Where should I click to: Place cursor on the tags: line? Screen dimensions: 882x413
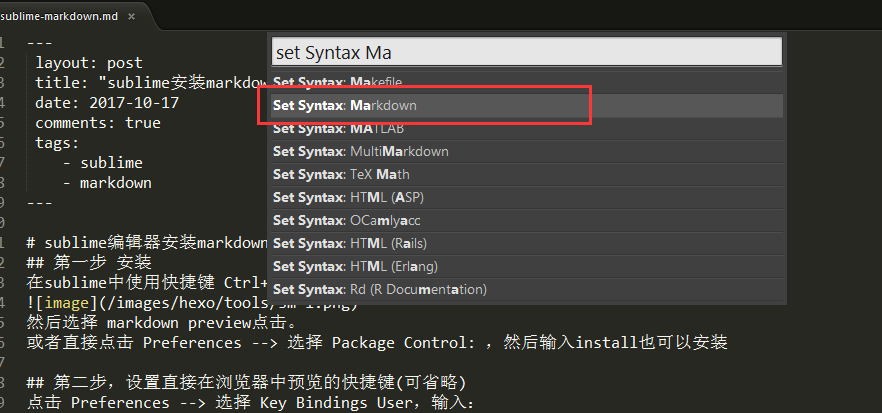57,143
